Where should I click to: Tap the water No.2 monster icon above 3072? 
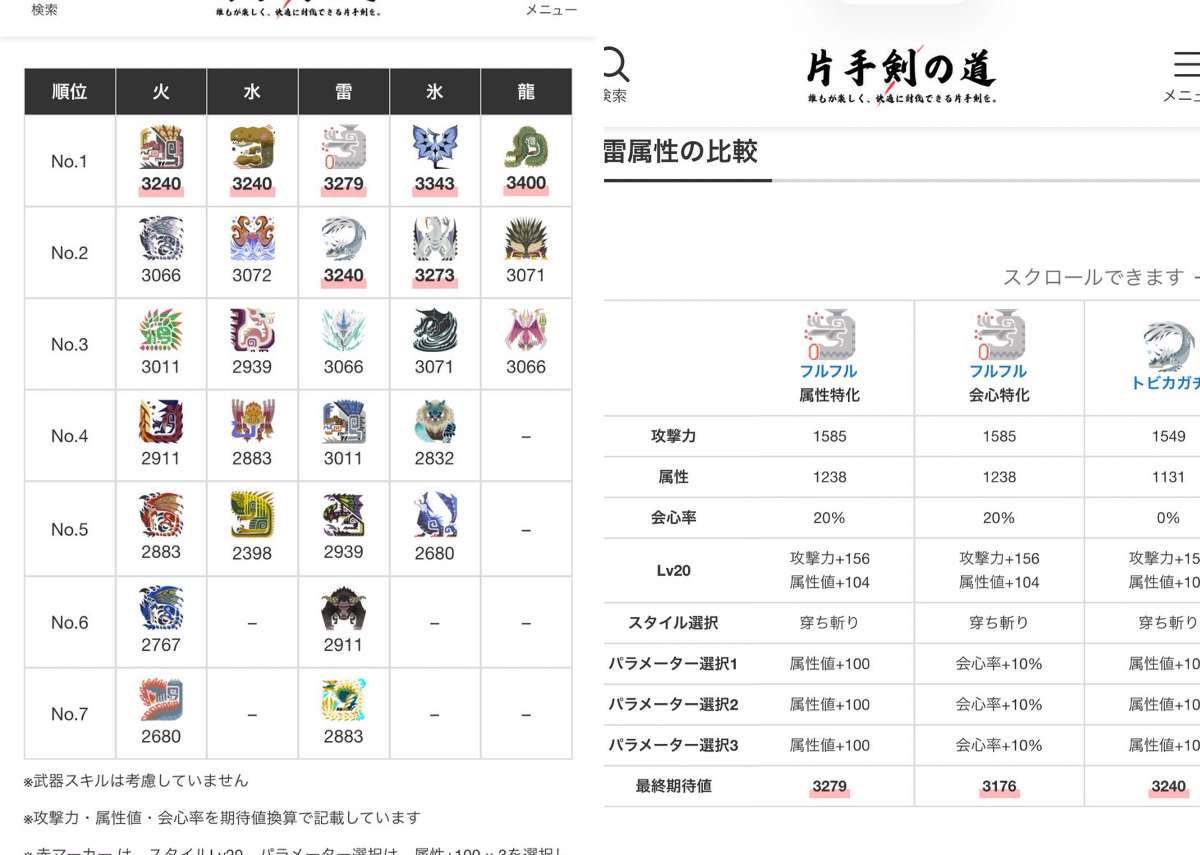coord(252,240)
